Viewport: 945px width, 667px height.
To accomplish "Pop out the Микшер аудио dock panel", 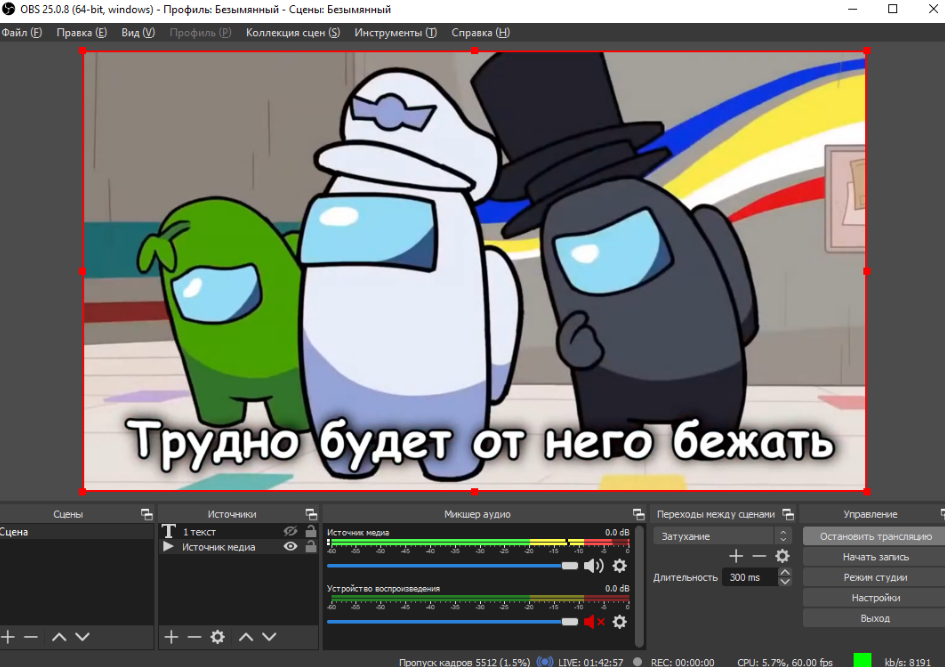I will pos(638,514).
